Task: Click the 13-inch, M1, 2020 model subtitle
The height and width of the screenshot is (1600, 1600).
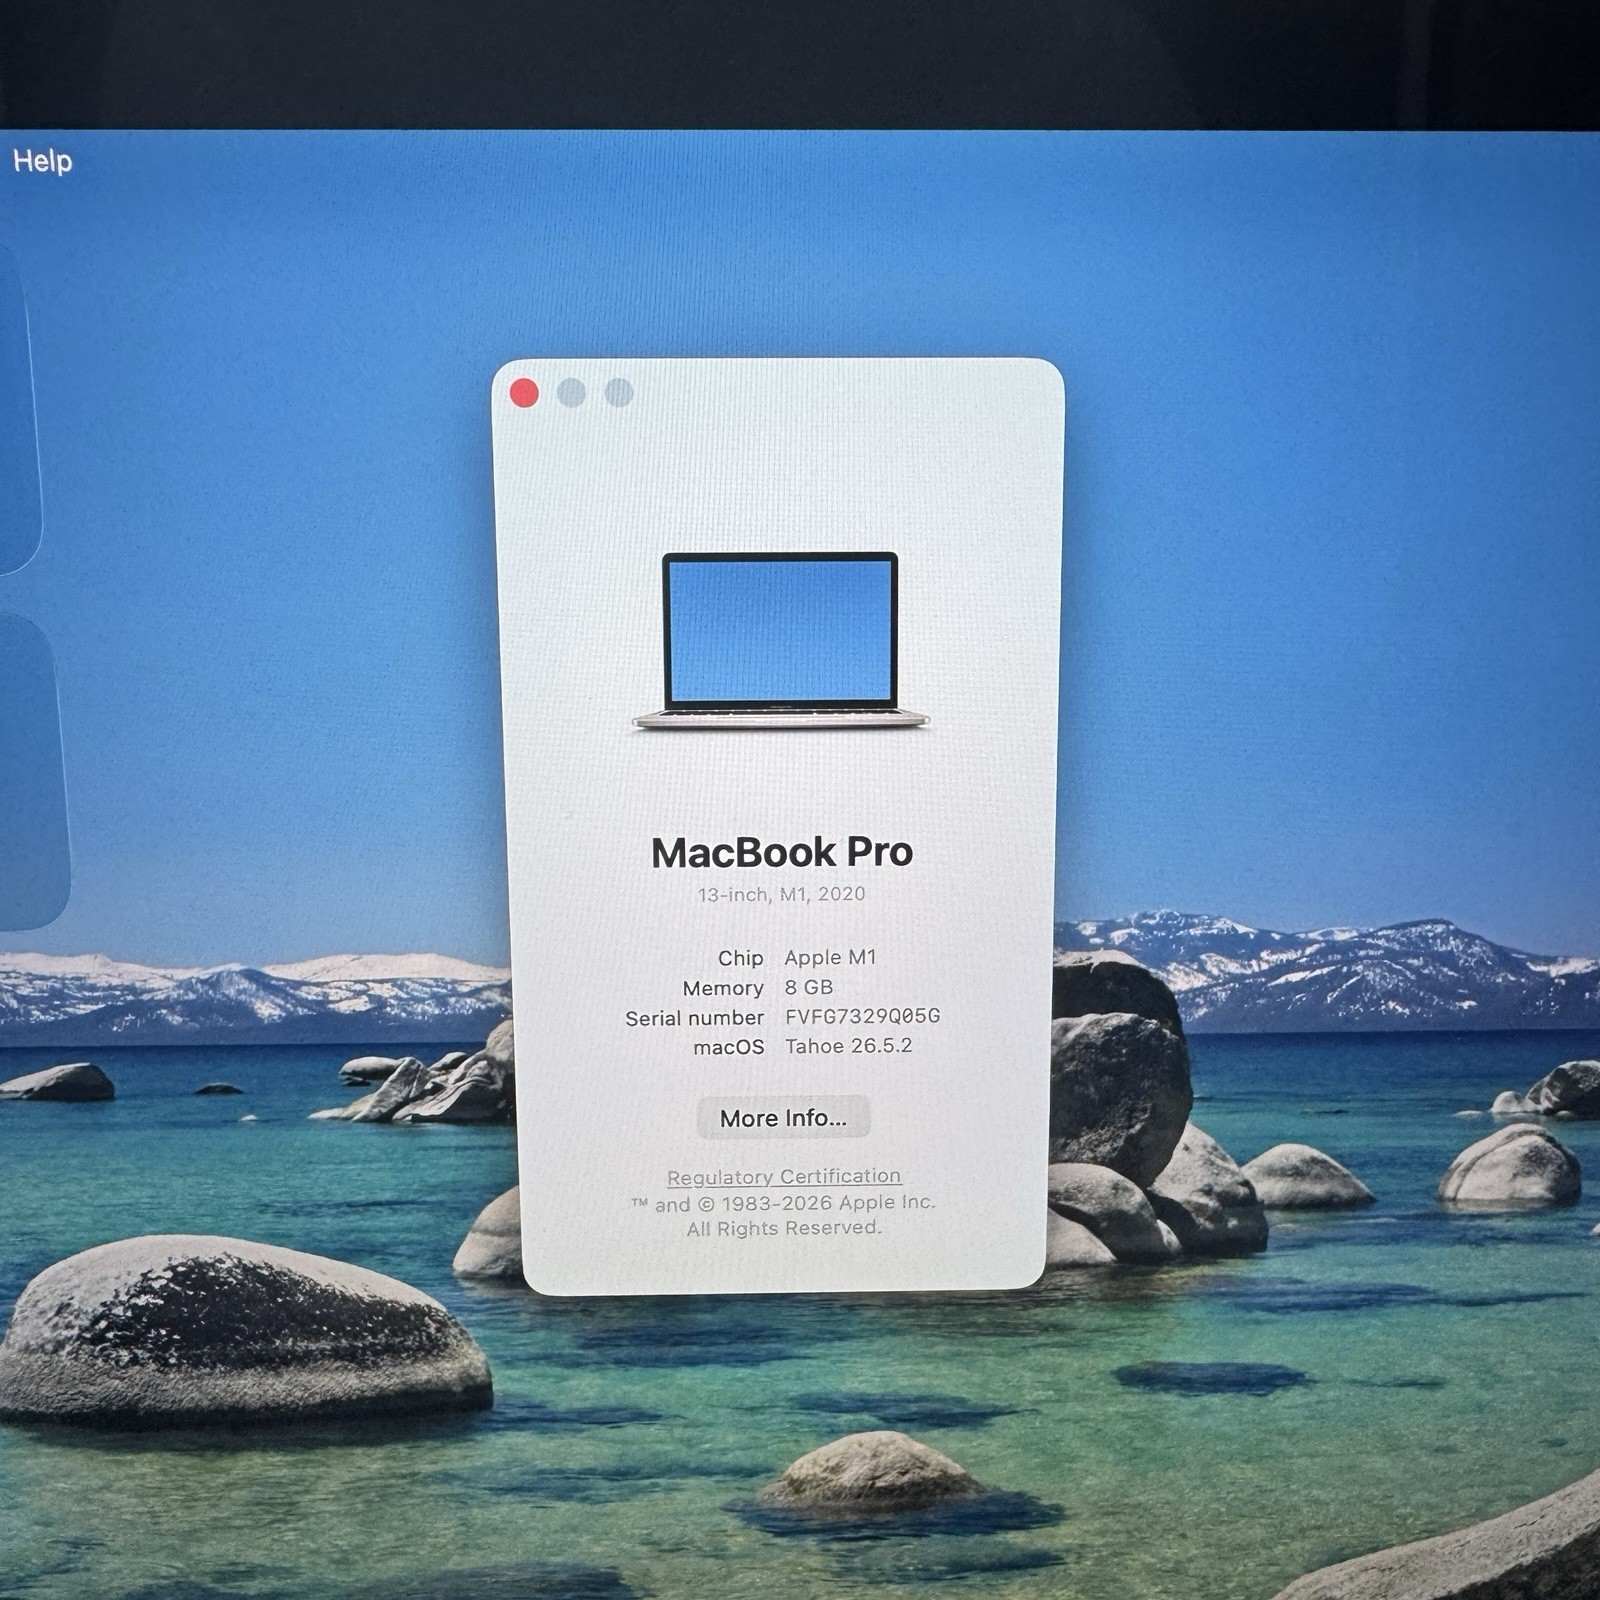Action: click(781, 894)
